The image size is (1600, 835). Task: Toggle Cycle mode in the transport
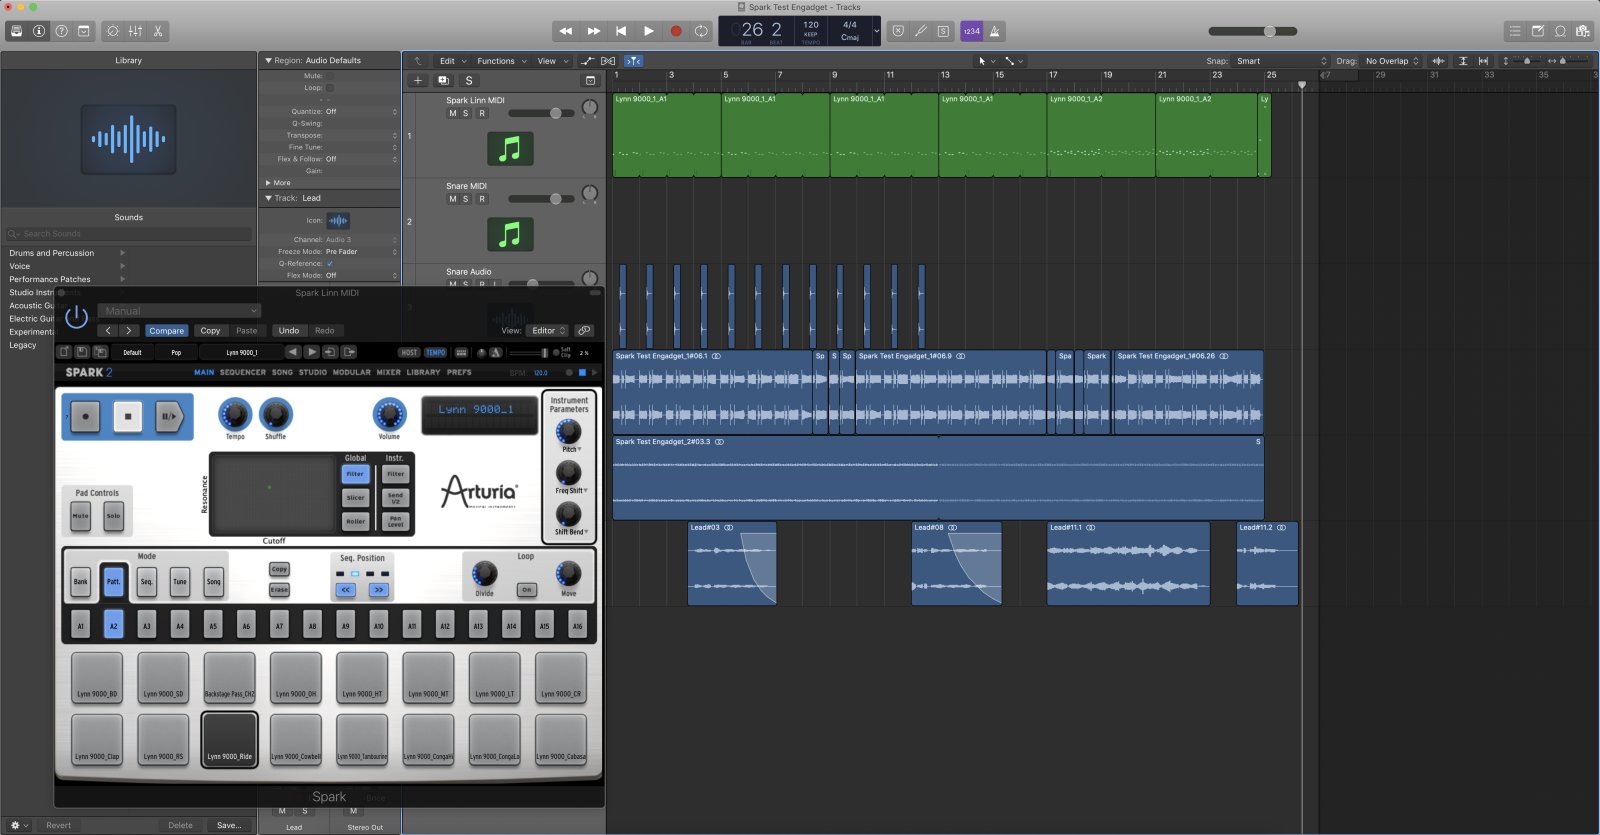point(701,31)
